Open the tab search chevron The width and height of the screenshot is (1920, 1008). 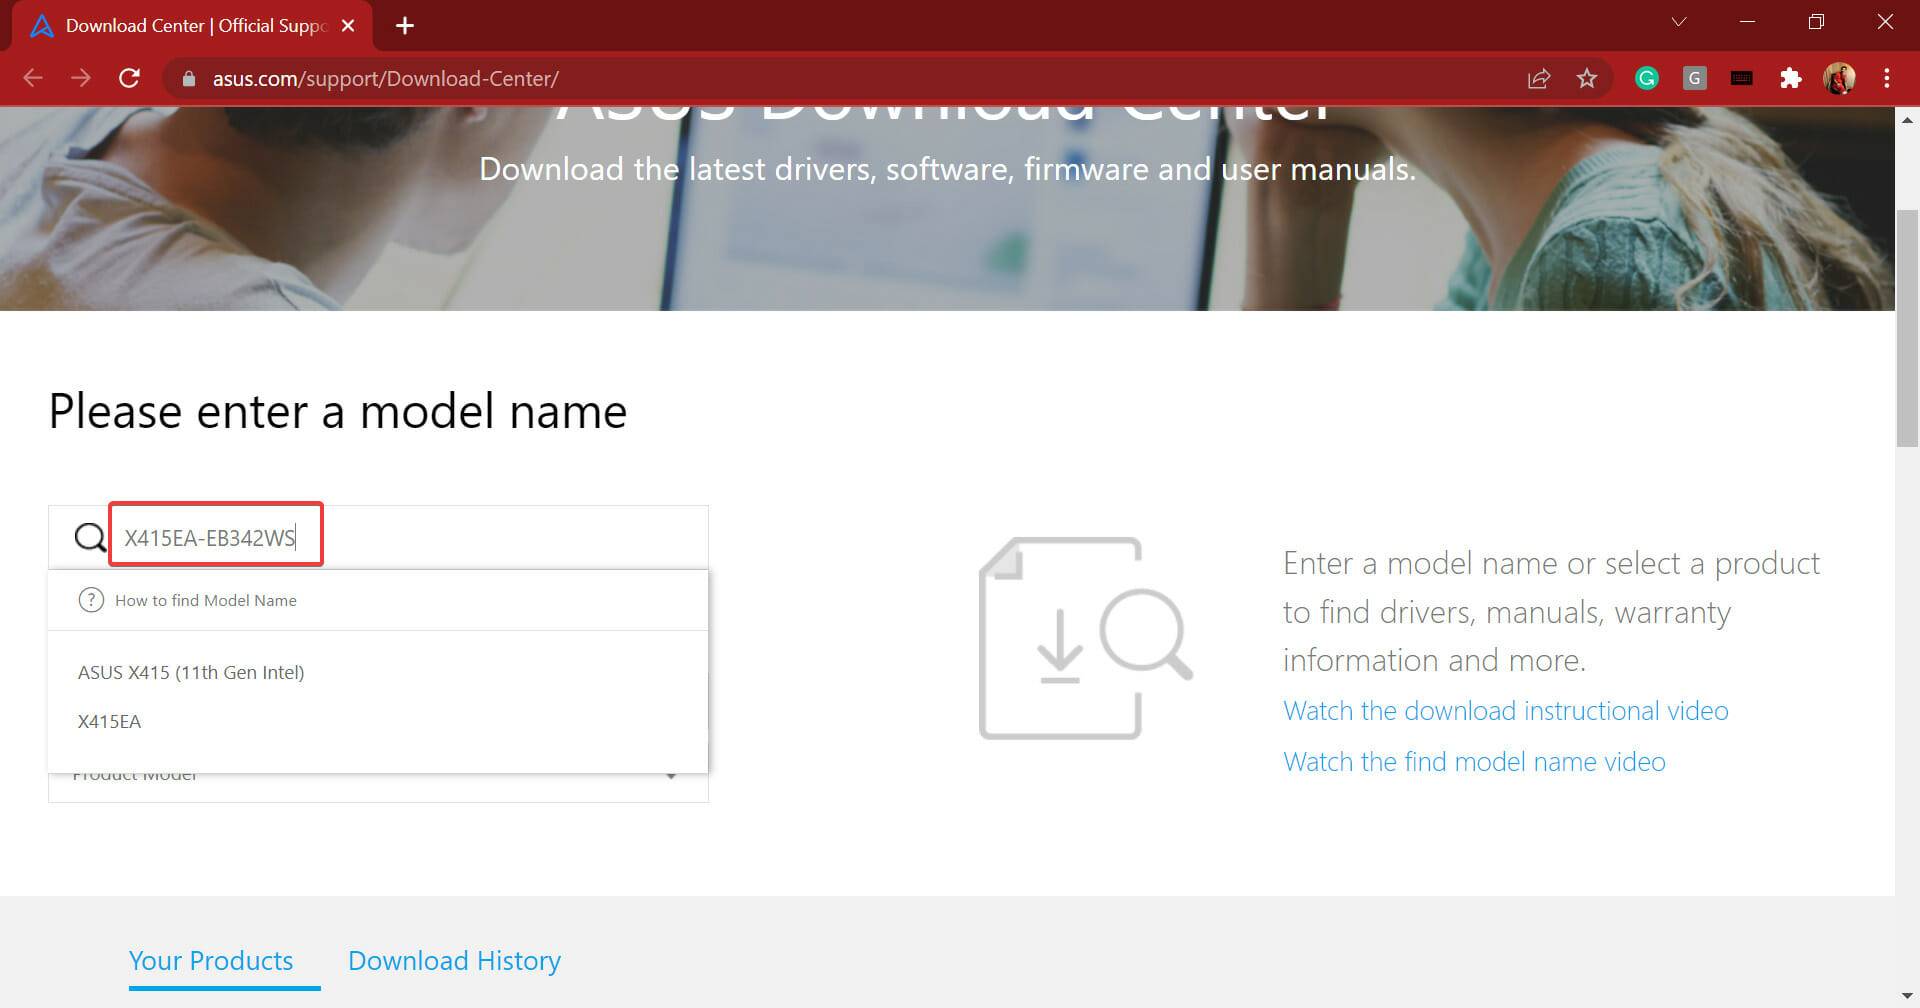coord(1679,22)
